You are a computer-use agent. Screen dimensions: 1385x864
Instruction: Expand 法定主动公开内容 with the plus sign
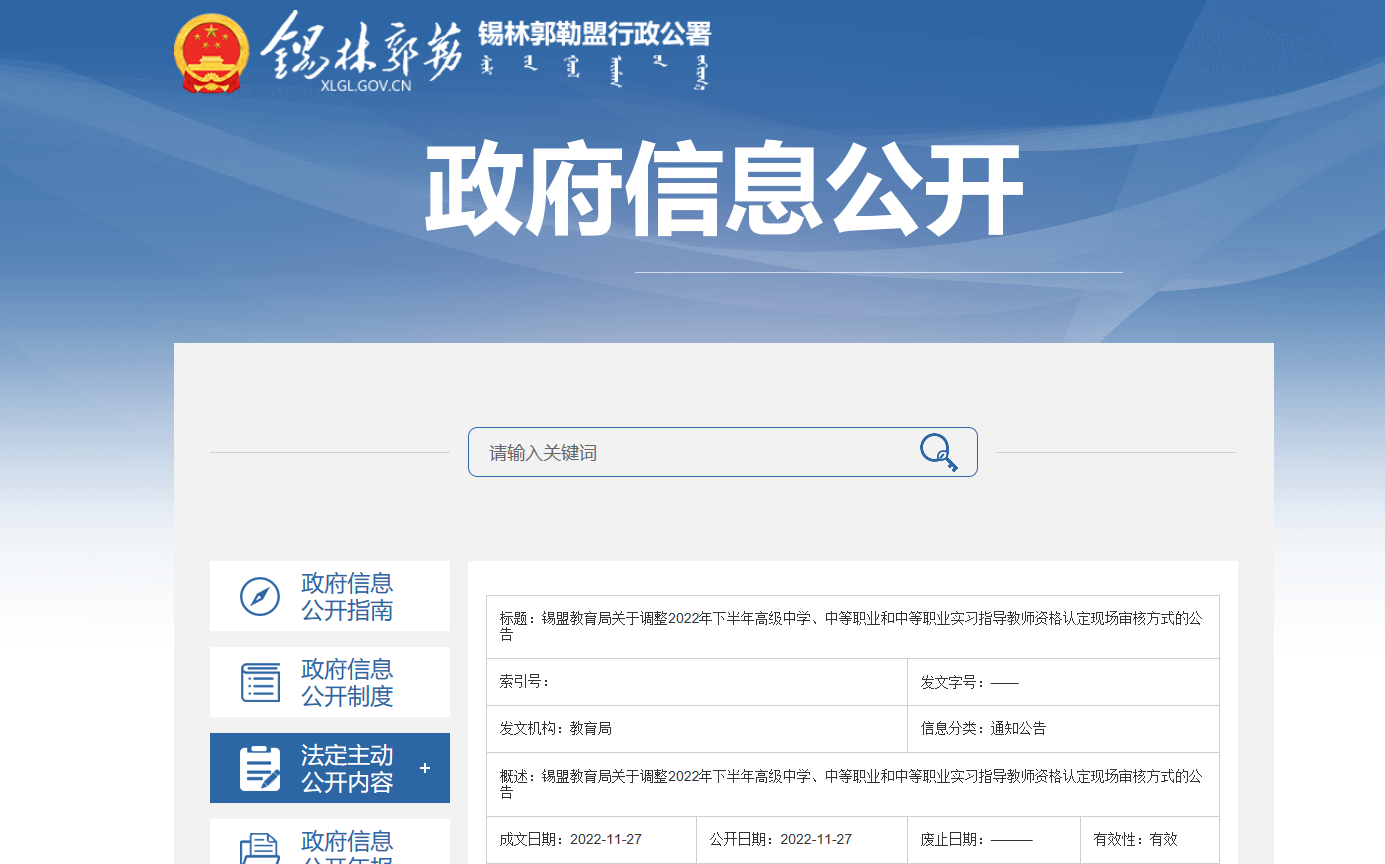click(x=425, y=768)
